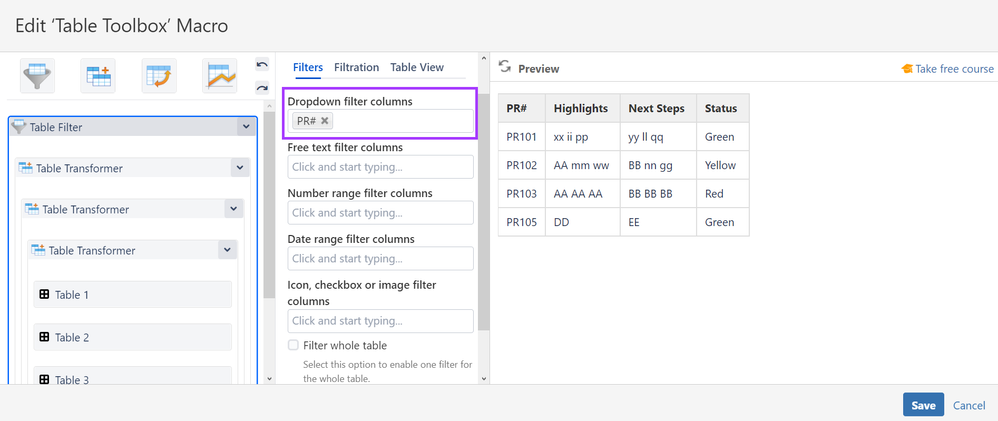Select the Chart from Table icon
998x421 pixels.
coord(220,76)
